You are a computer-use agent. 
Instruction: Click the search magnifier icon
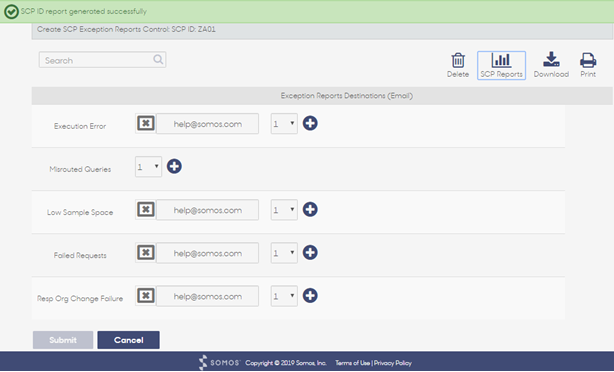point(158,60)
